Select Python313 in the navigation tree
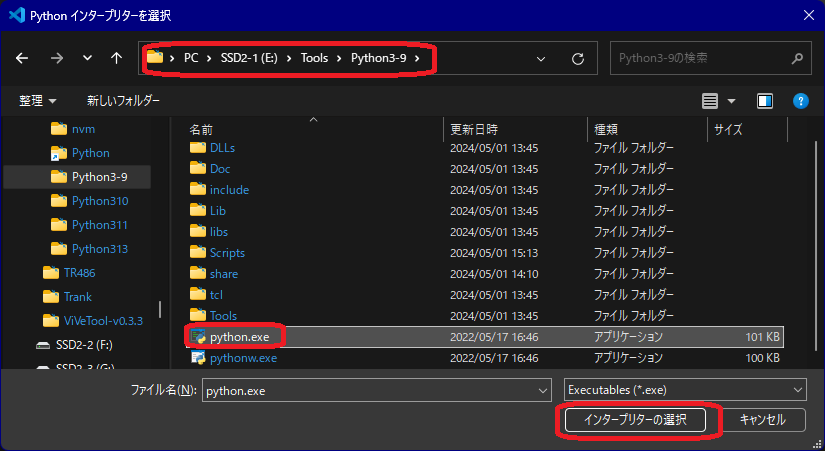Image resolution: width=825 pixels, height=451 pixels. pos(89,249)
